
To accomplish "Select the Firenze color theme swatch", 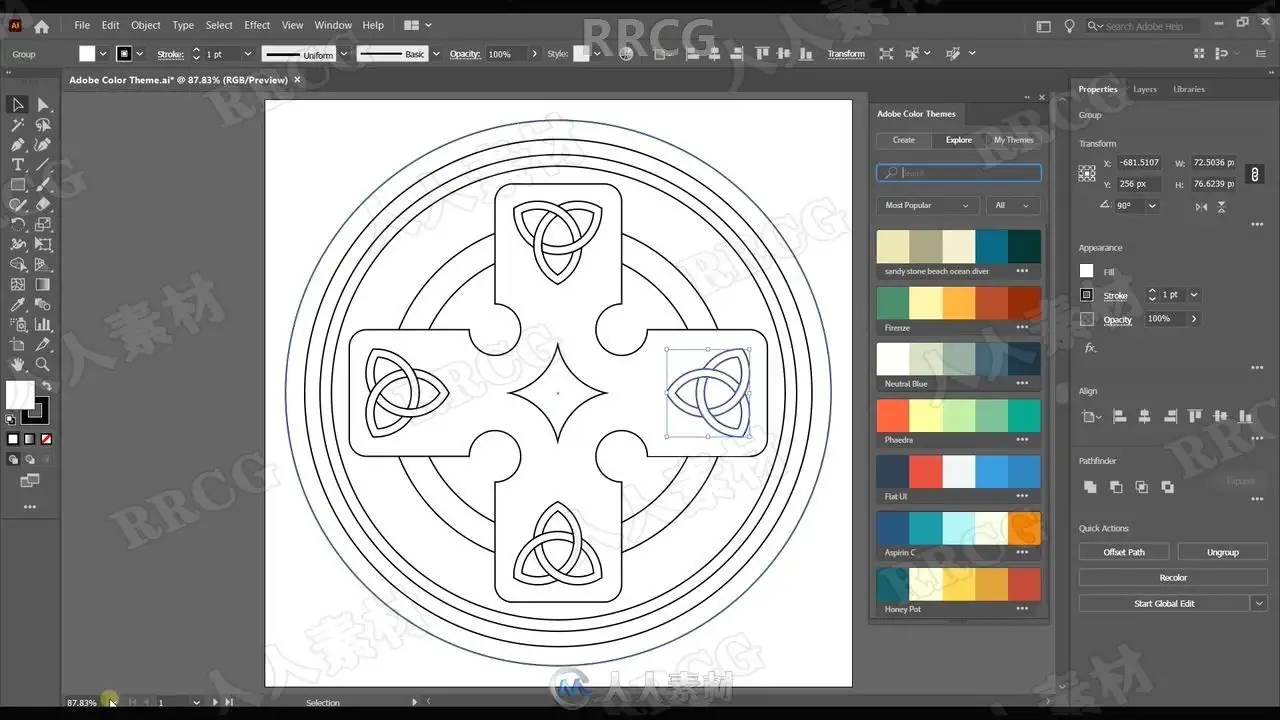I will [958, 303].
